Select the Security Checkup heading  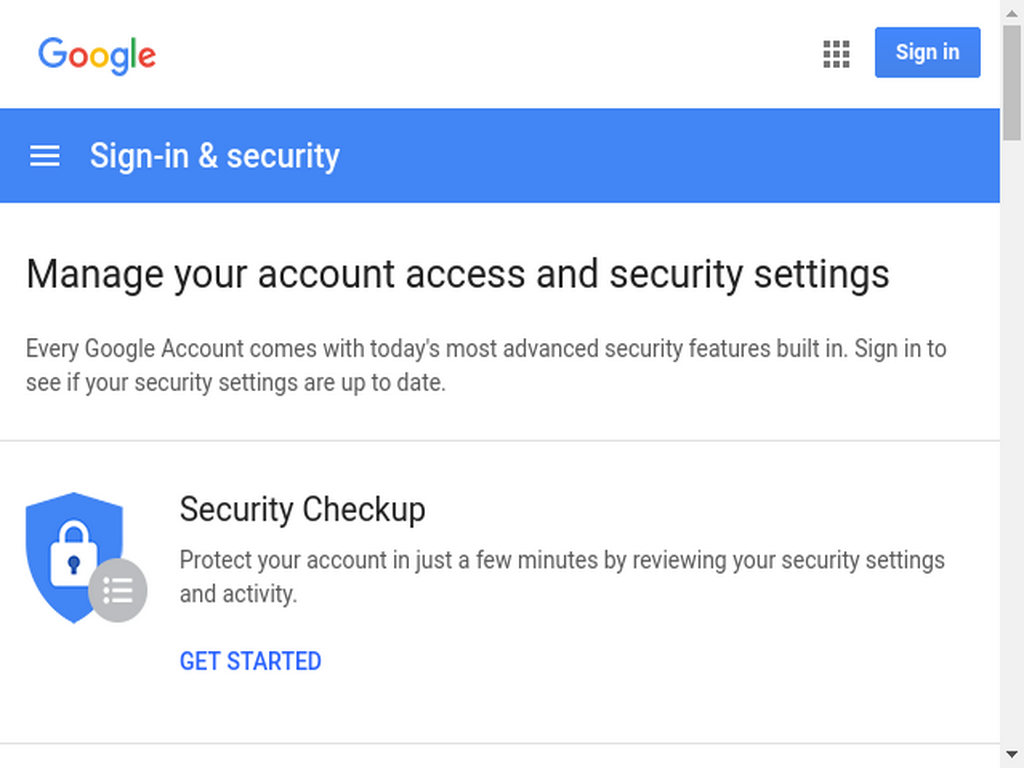pyautogui.click(x=302, y=509)
